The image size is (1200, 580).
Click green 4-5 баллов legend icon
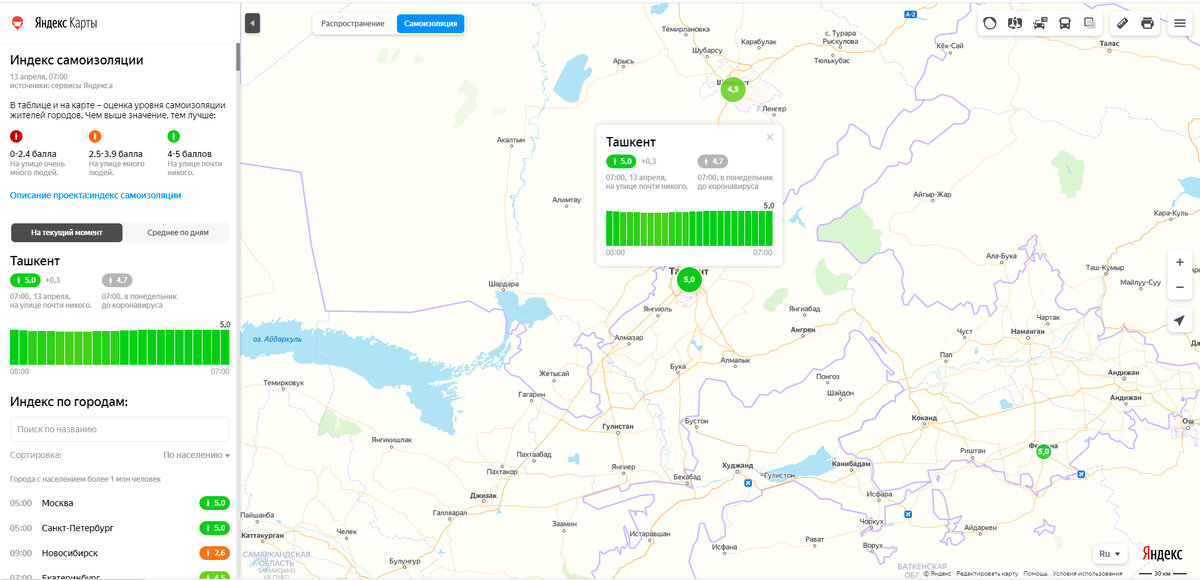[173, 136]
